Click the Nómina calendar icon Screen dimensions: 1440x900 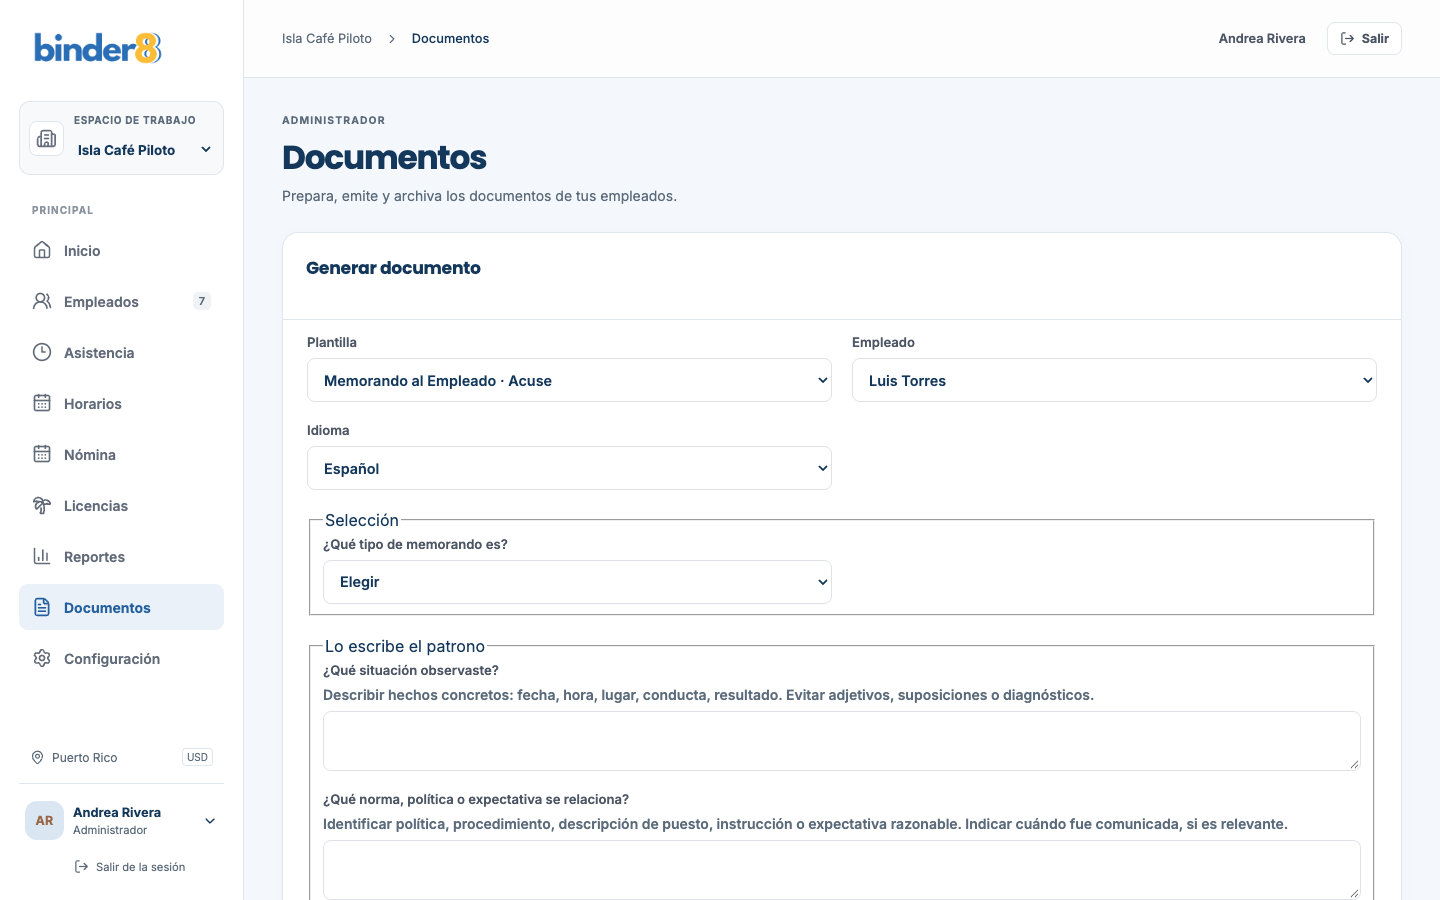(42, 454)
